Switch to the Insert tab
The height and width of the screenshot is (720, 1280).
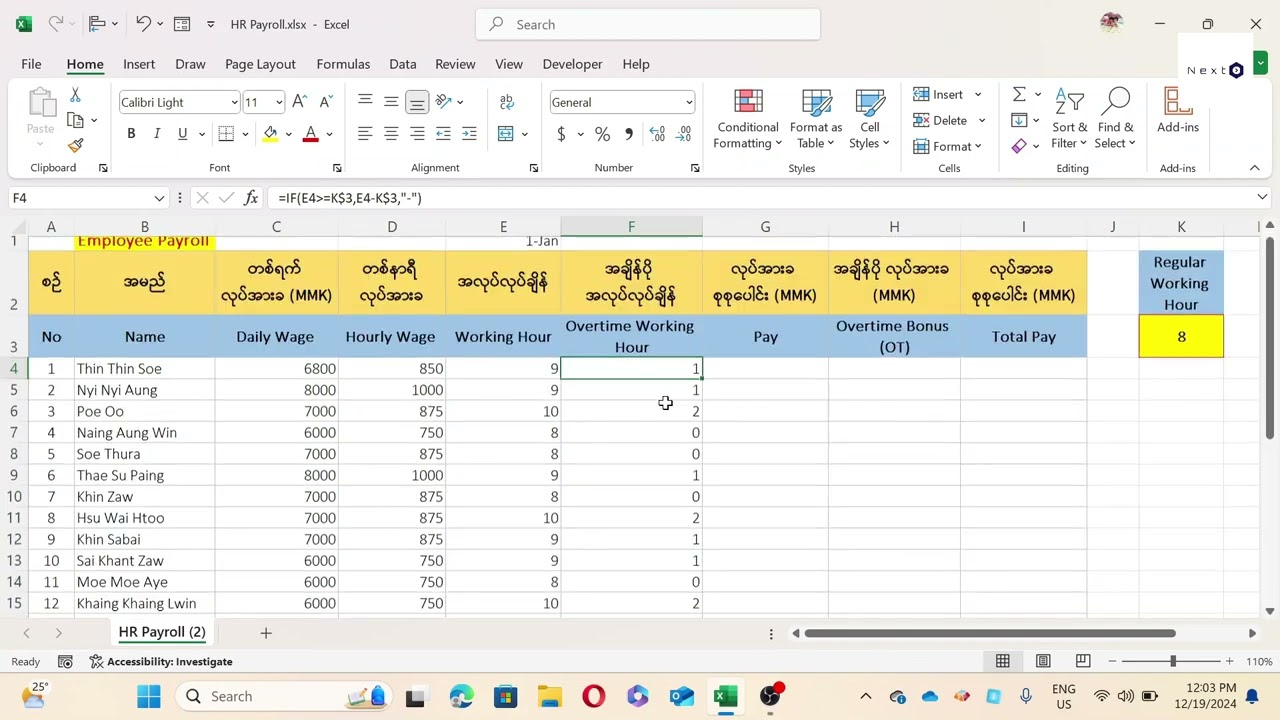coord(139,64)
